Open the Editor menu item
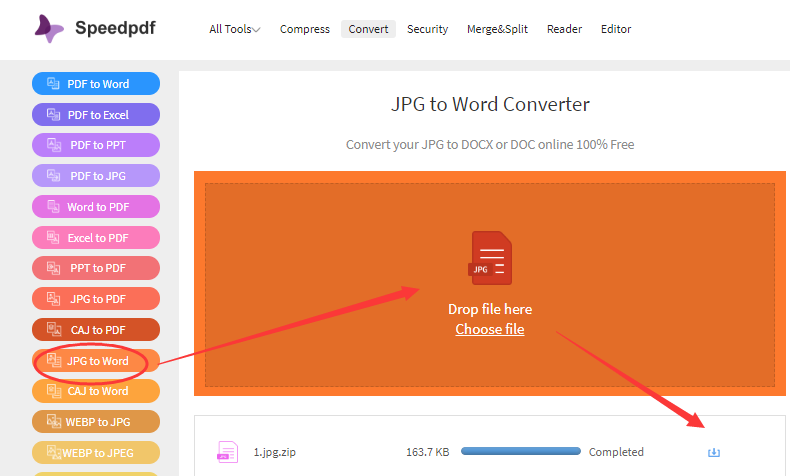790x476 pixels. pos(616,29)
